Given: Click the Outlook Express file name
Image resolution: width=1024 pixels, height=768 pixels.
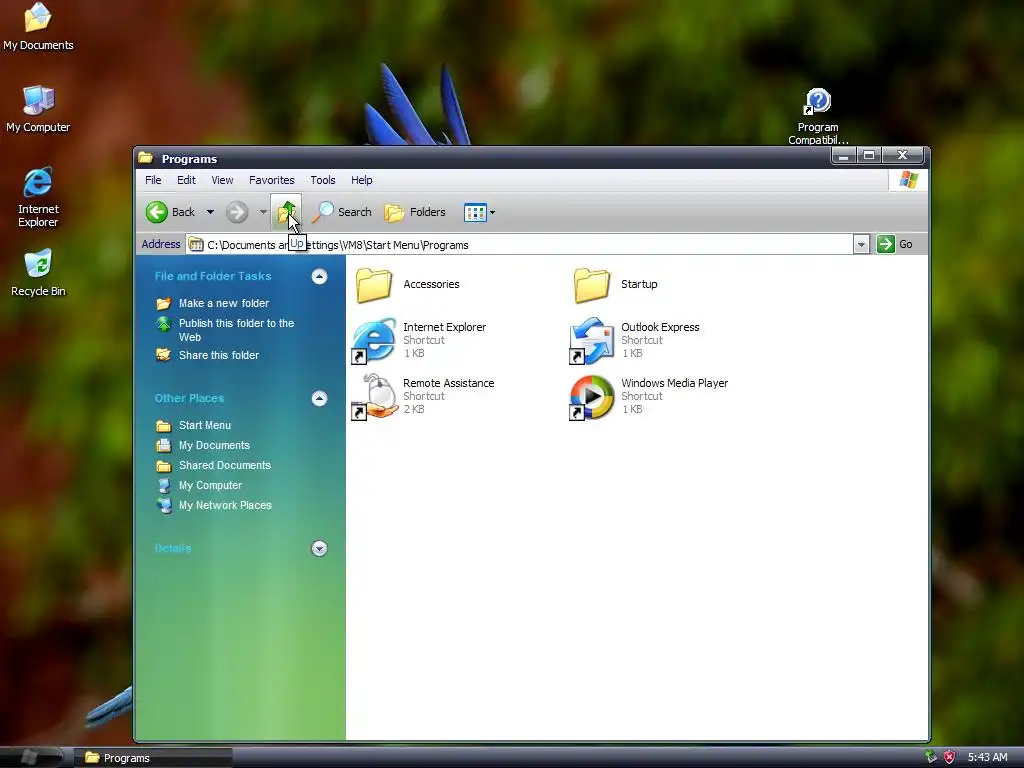Looking at the screenshot, I should point(660,327).
